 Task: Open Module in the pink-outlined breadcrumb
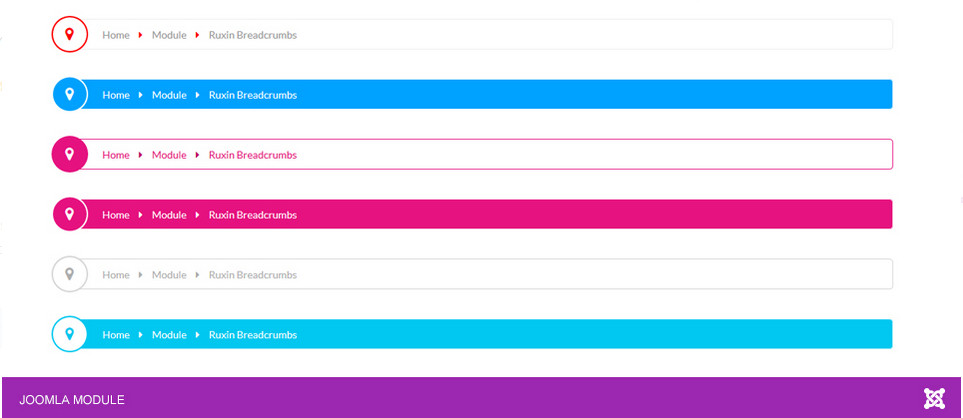(169, 155)
